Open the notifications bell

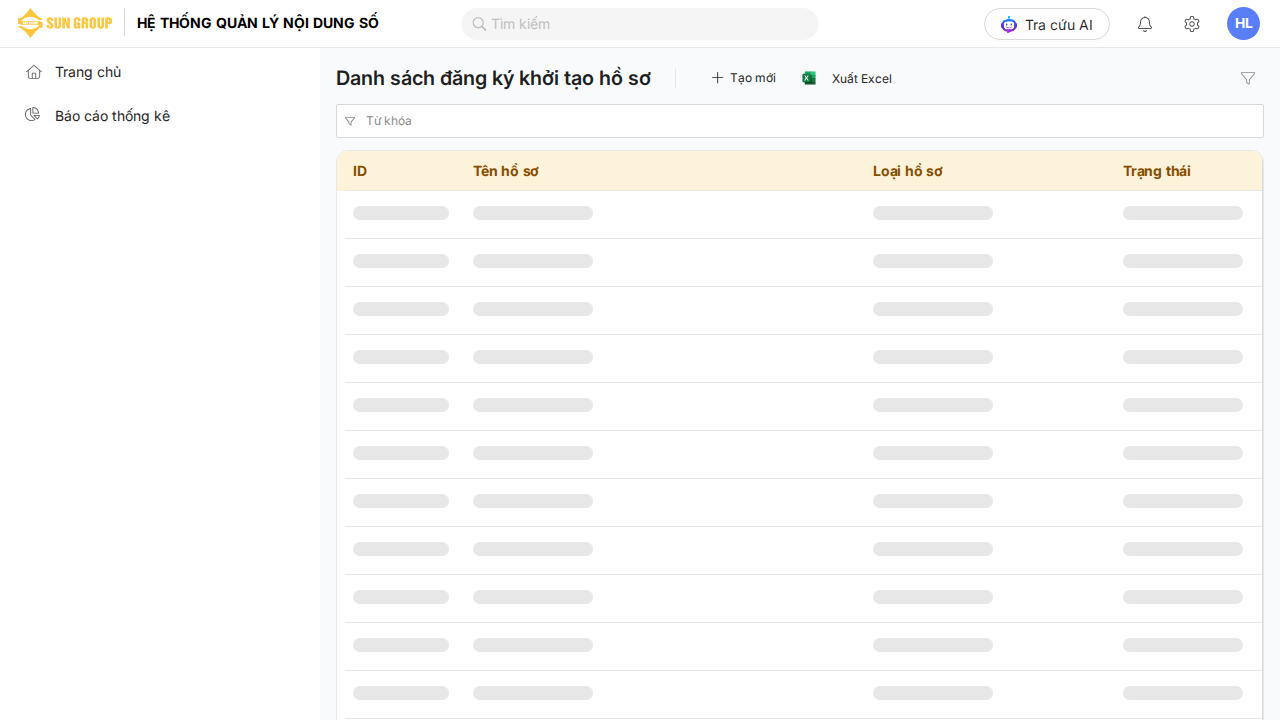click(1145, 24)
